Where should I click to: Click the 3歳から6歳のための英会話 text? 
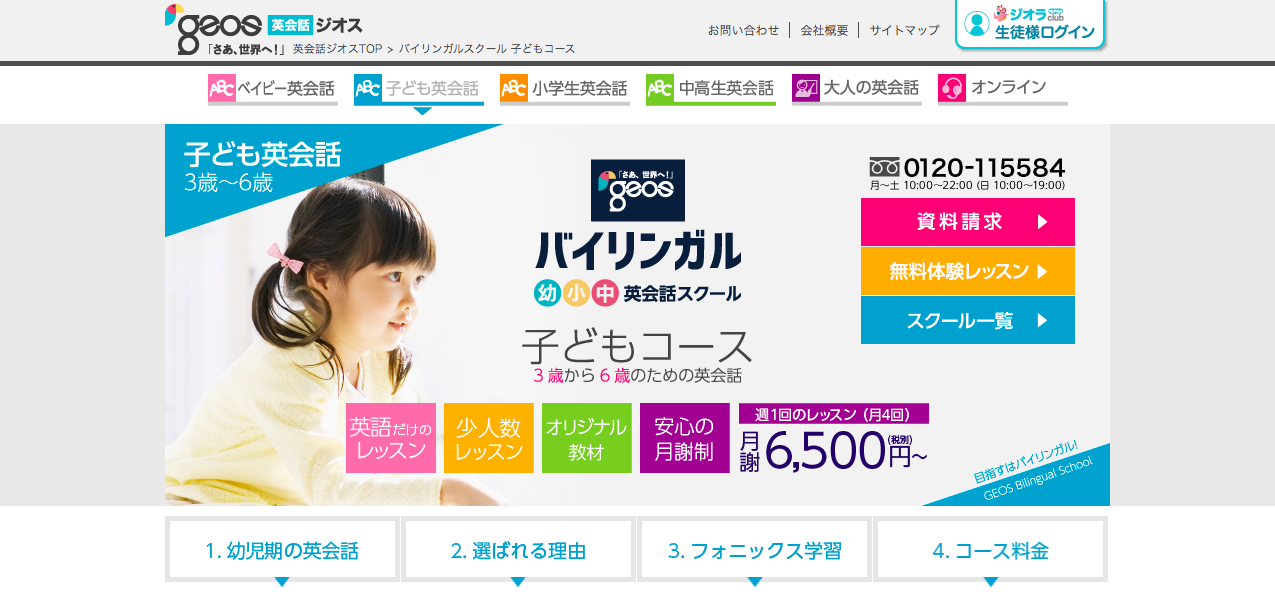click(x=637, y=376)
